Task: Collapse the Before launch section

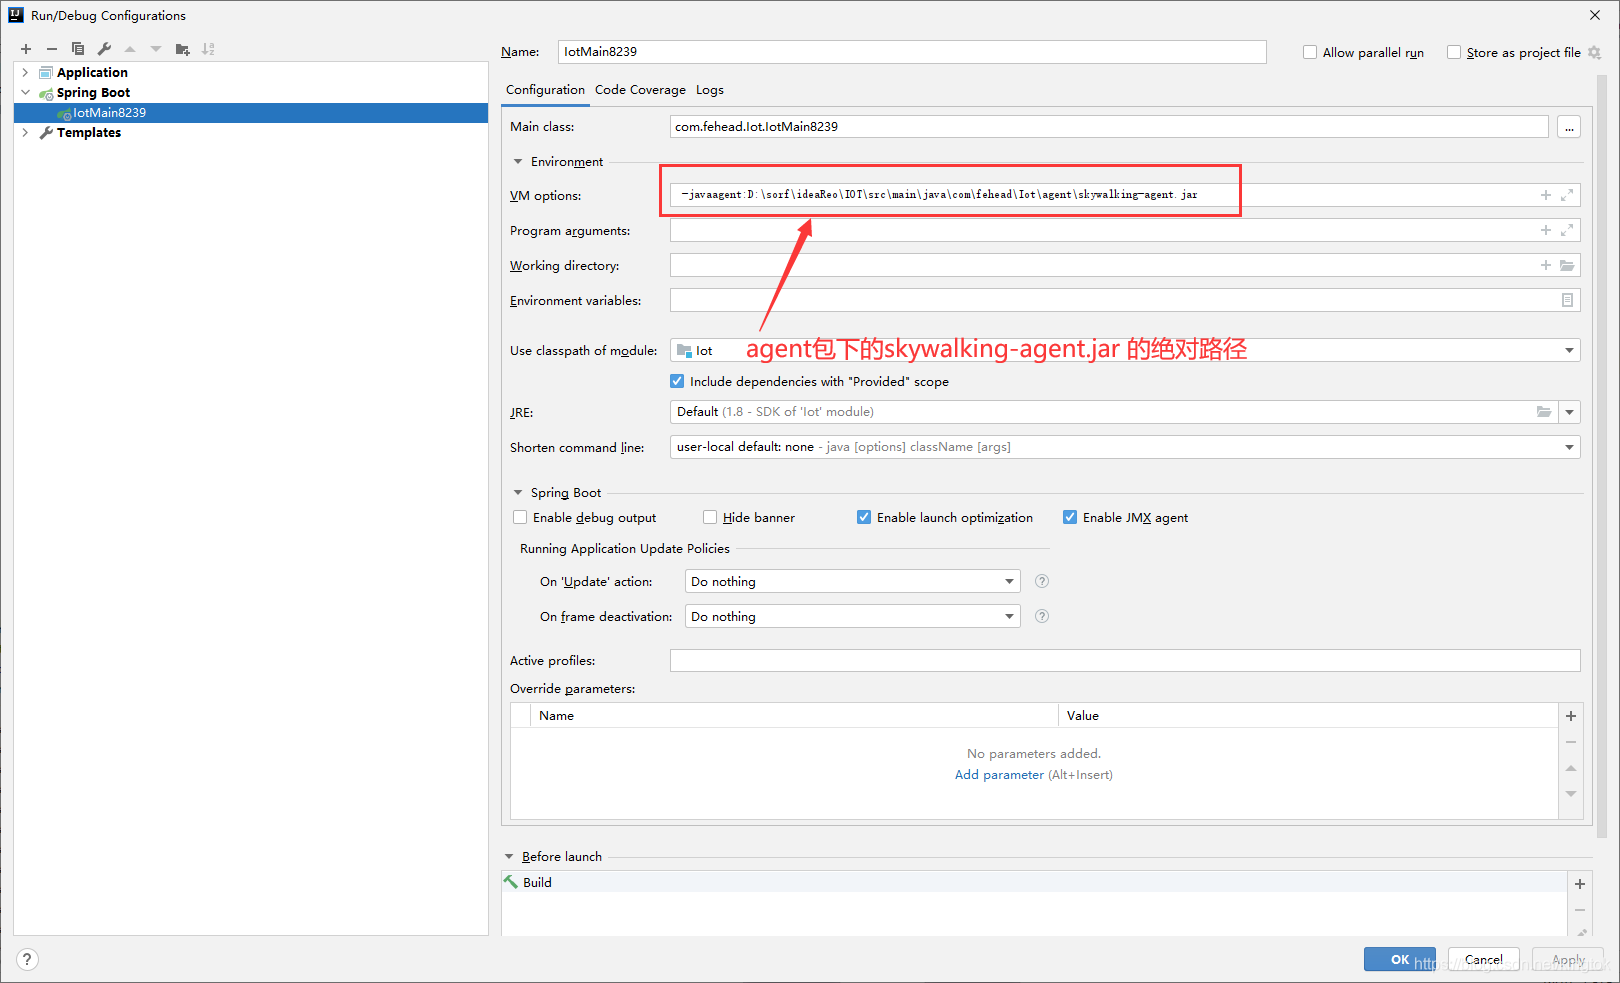Action: pos(509,856)
